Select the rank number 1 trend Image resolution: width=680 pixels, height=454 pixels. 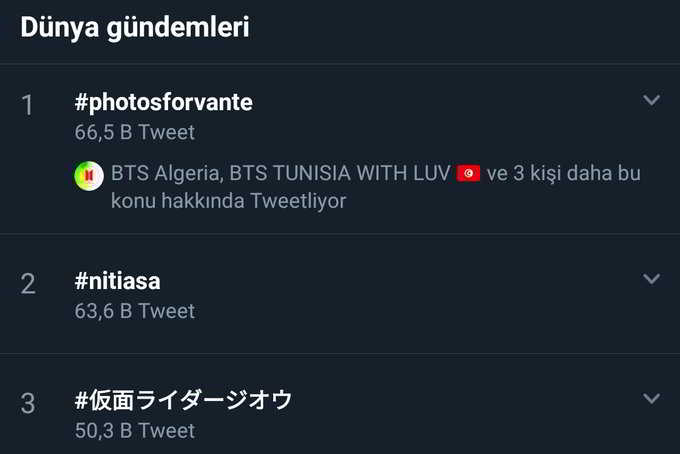tap(28, 106)
